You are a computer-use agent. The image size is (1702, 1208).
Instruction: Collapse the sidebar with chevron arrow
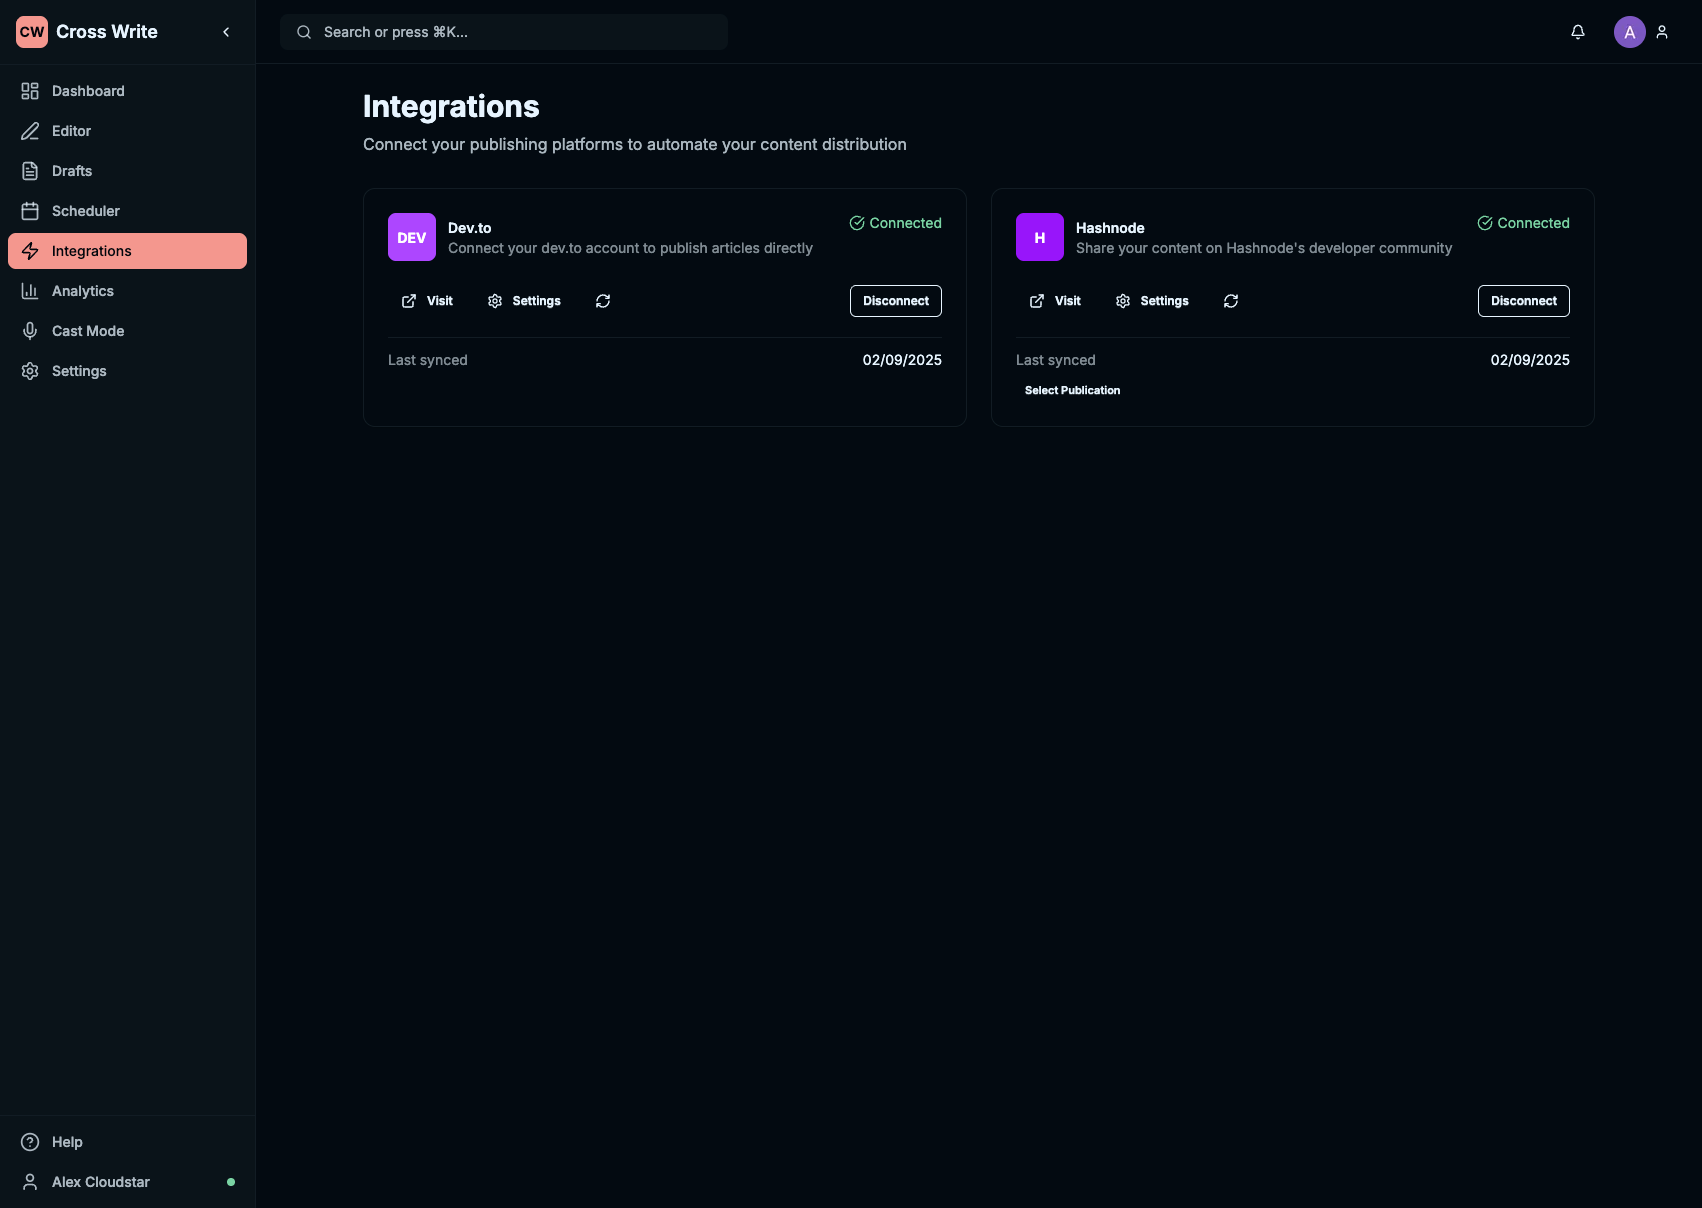click(x=226, y=32)
